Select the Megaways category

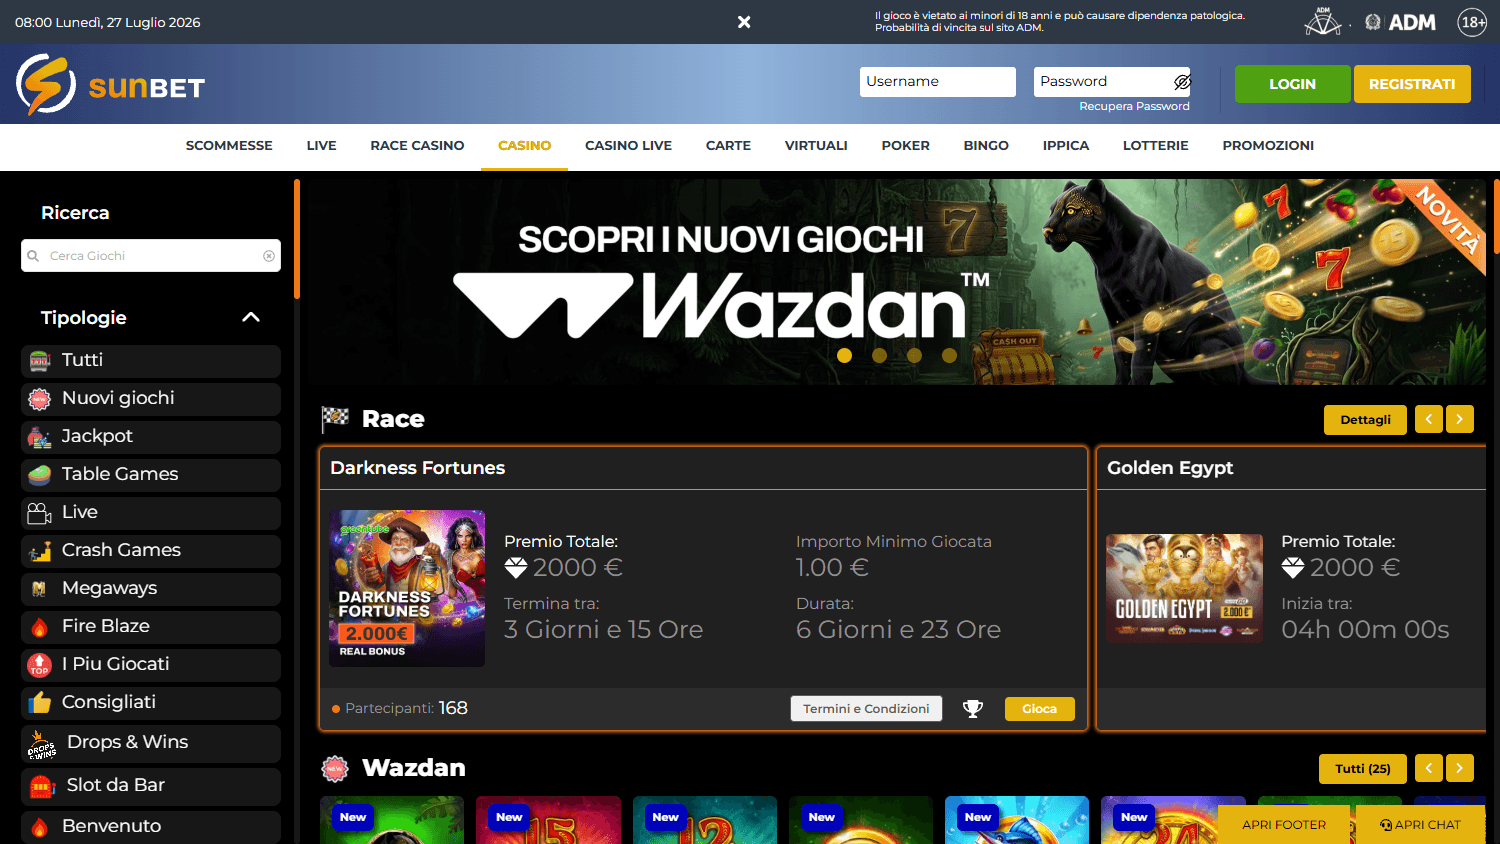[151, 589]
